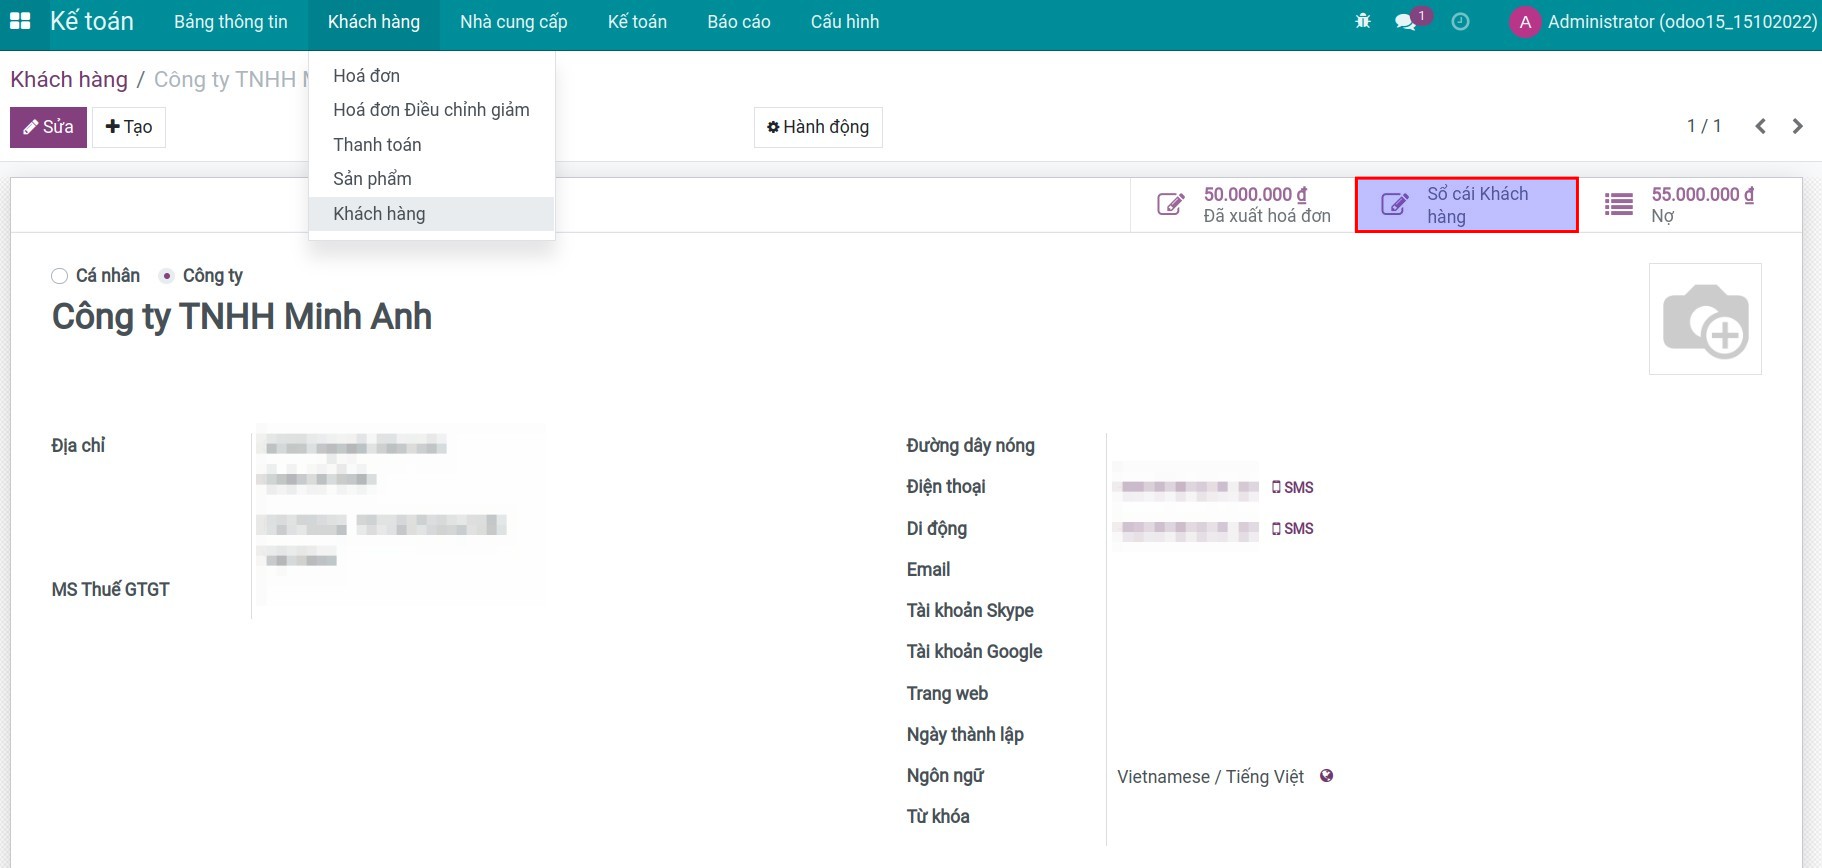
Task: Select the Cá nhân radio button
Action: click(x=60, y=276)
